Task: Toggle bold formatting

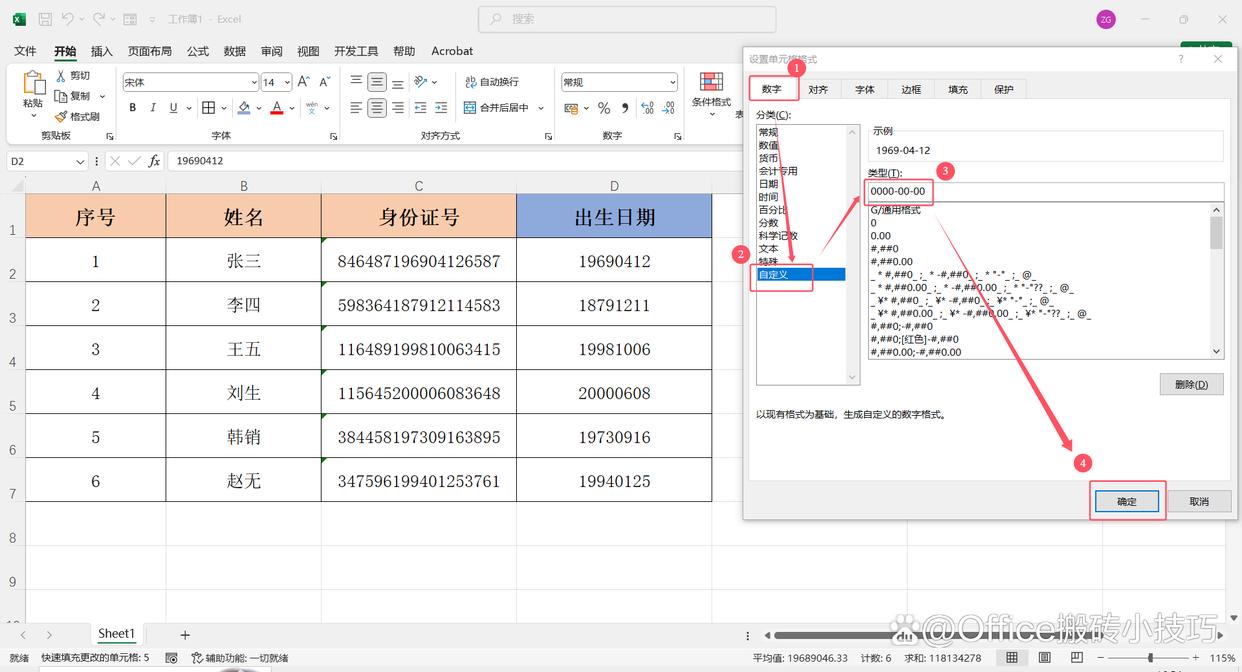Action: click(x=132, y=108)
